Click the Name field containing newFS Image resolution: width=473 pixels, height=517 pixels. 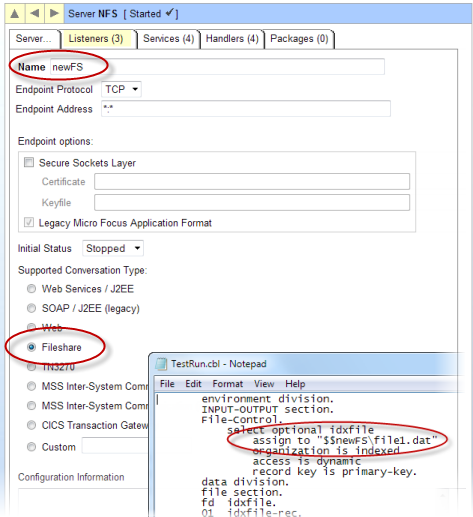[x=217, y=67]
